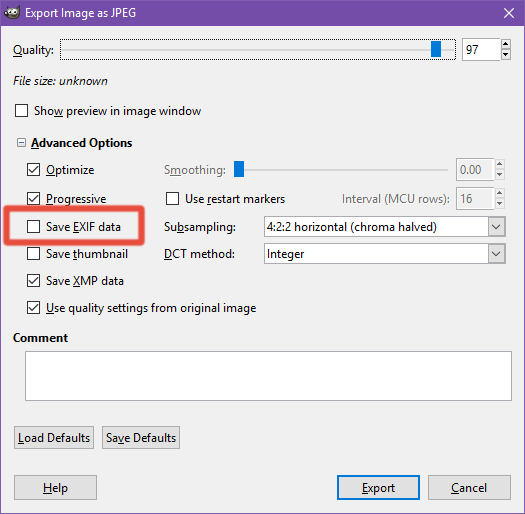The image size is (525, 514).
Task: Click the Export button
Action: point(378,488)
